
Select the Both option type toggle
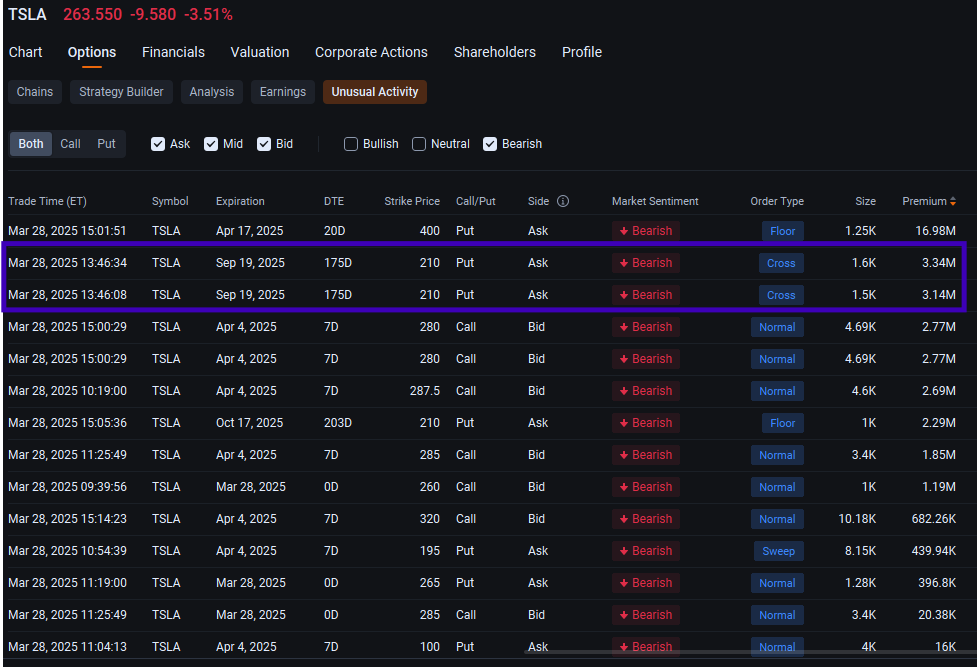pyautogui.click(x=31, y=144)
